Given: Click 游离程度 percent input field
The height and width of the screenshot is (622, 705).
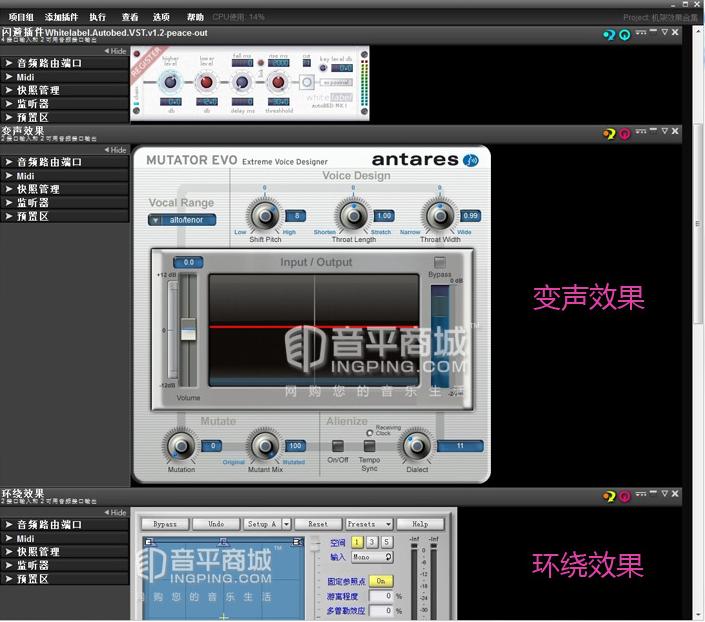Looking at the screenshot, I should pyautogui.click(x=381, y=596).
